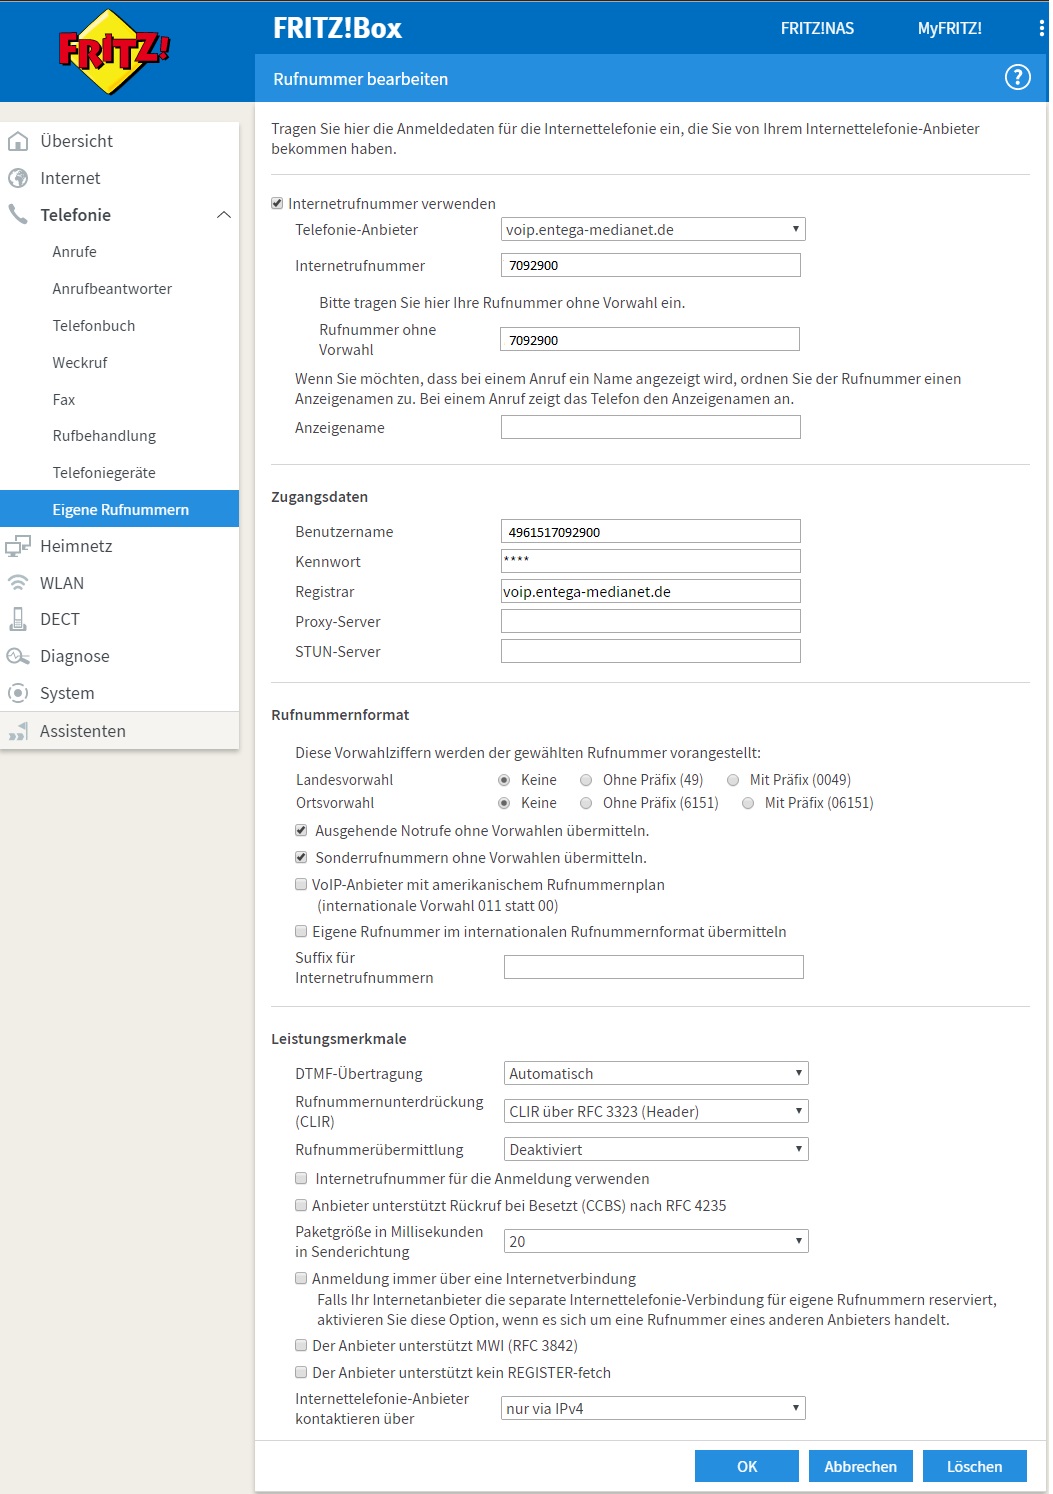Screen dimensions: 1053x1494
Task: Select Landesvorwahl Keine radio button
Action: tap(504, 780)
